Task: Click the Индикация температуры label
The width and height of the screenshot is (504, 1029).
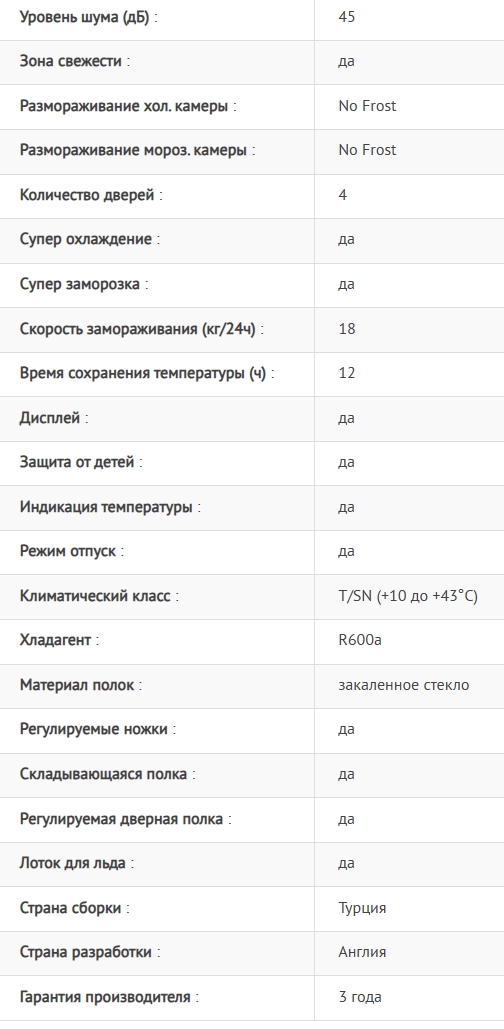Action: pos(110,507)
